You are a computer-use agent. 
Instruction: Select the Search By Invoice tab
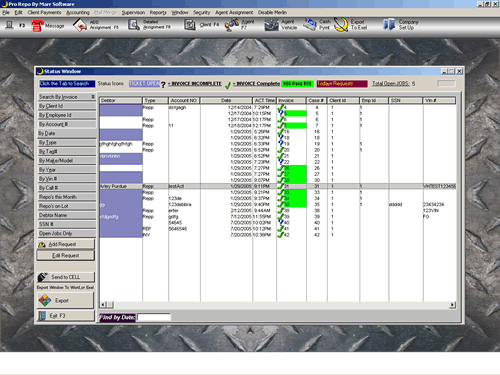67,97
